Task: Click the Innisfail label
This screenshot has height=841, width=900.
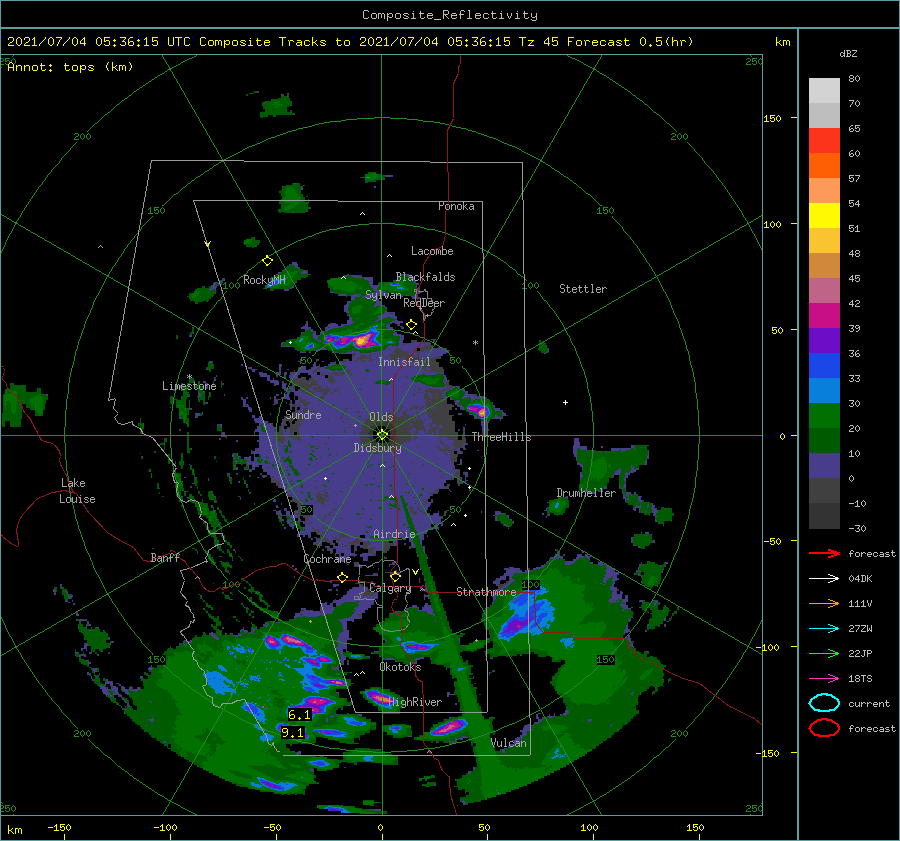Action: (x=404, y=362)
